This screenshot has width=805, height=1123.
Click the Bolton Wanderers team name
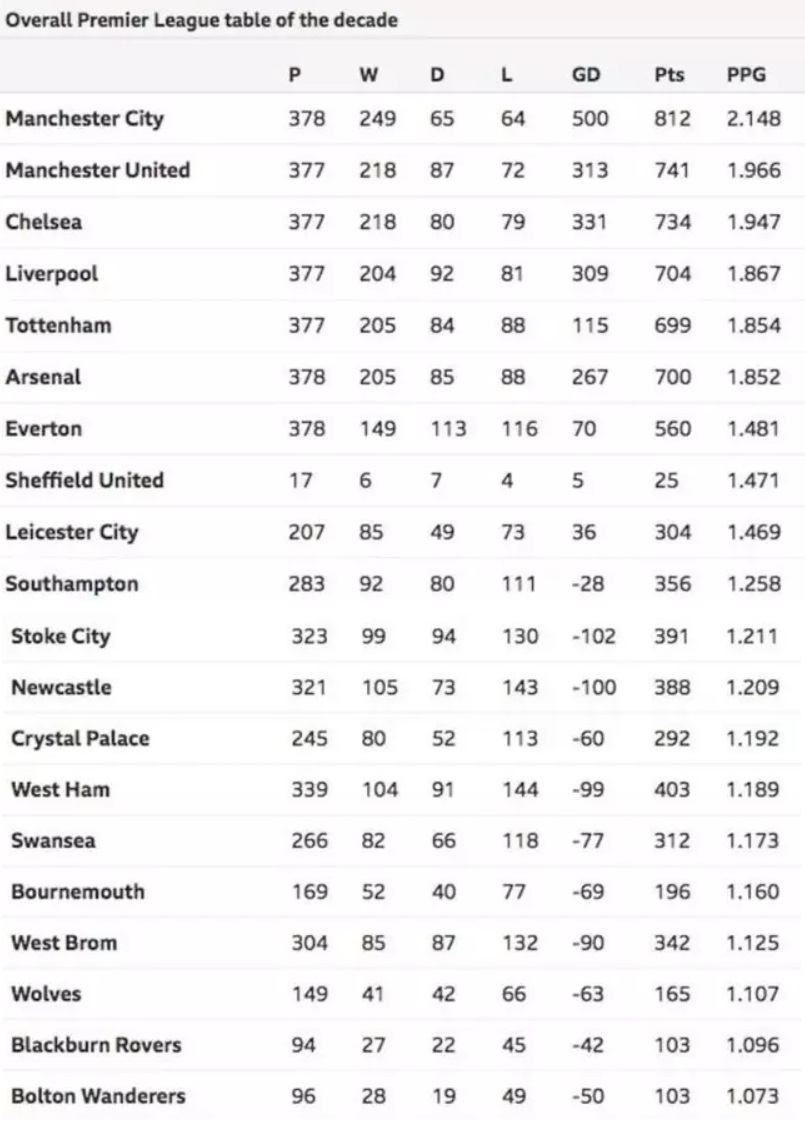point(98,1096)
